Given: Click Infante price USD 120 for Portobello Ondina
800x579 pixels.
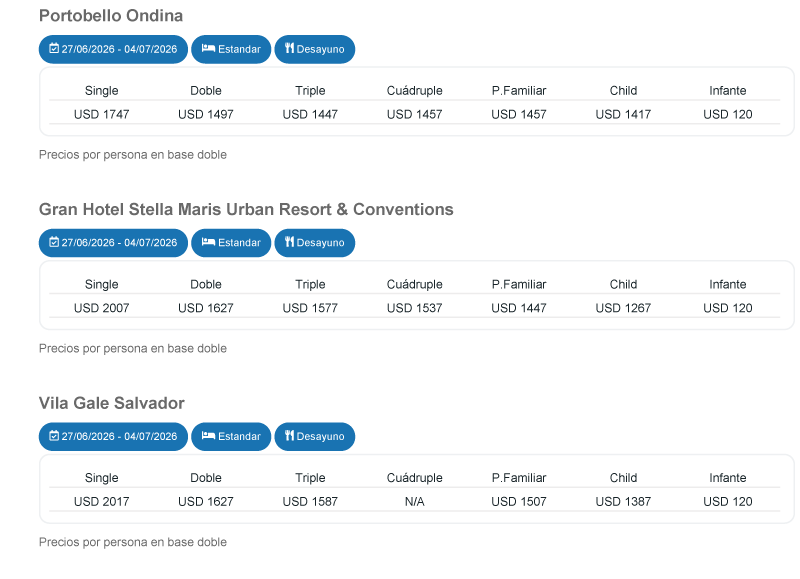Looking at the screenshot, I should point(727,115).
